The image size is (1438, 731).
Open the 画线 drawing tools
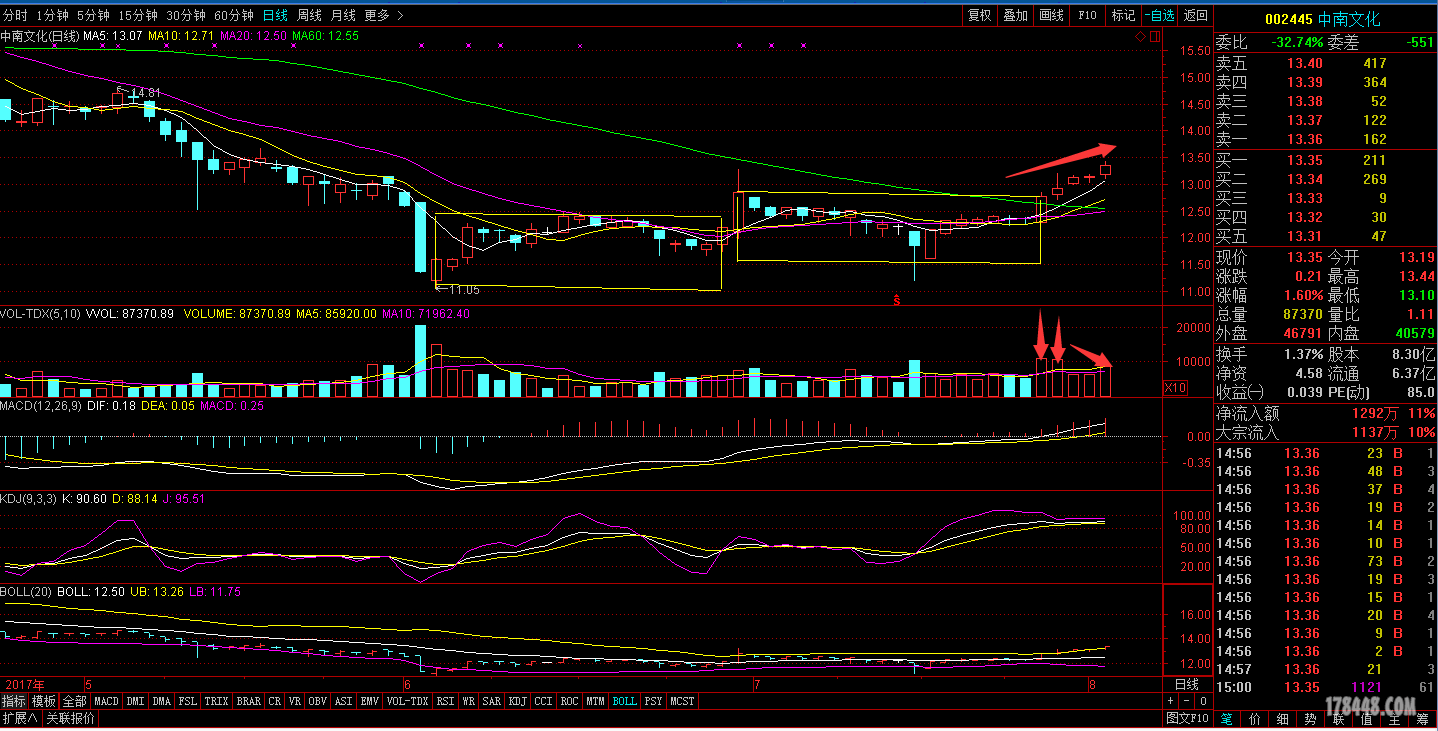(x=1051, y=15)
